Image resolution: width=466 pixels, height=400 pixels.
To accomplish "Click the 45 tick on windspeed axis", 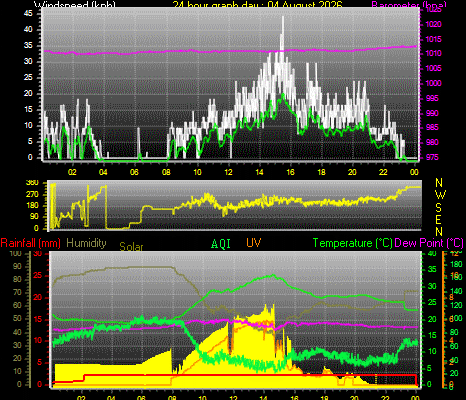I will [x=28, y=13].
